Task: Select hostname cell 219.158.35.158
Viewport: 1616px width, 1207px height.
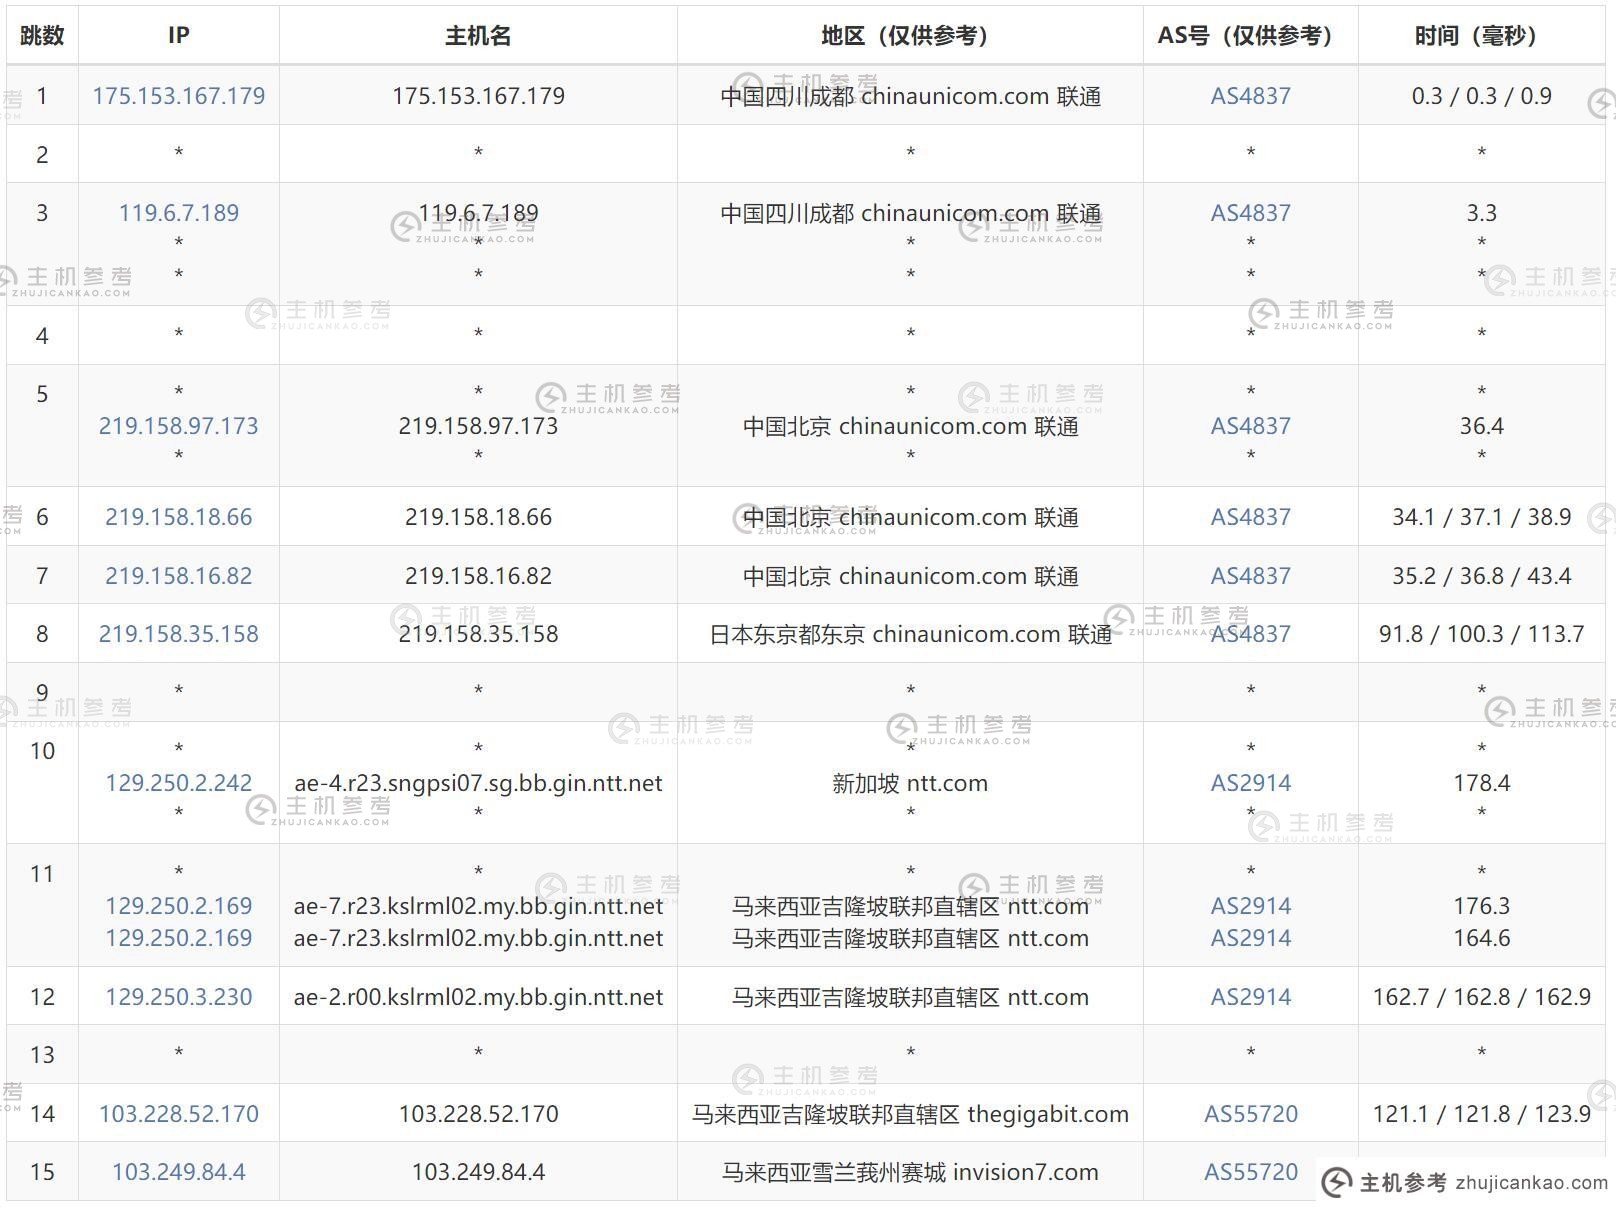Action: click(x=478, y=634)
